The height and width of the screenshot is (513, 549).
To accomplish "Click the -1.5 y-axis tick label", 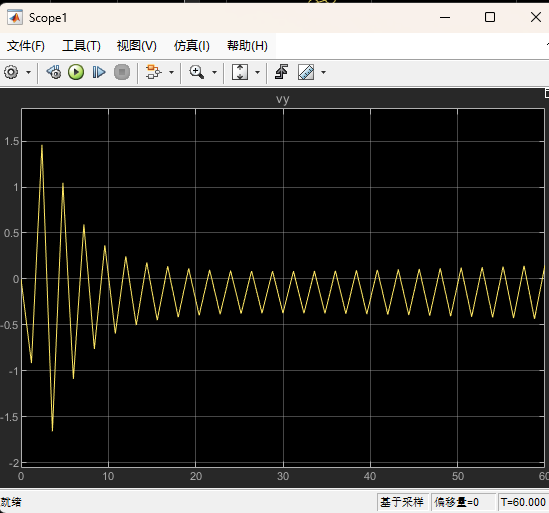I will click(9, 417).
